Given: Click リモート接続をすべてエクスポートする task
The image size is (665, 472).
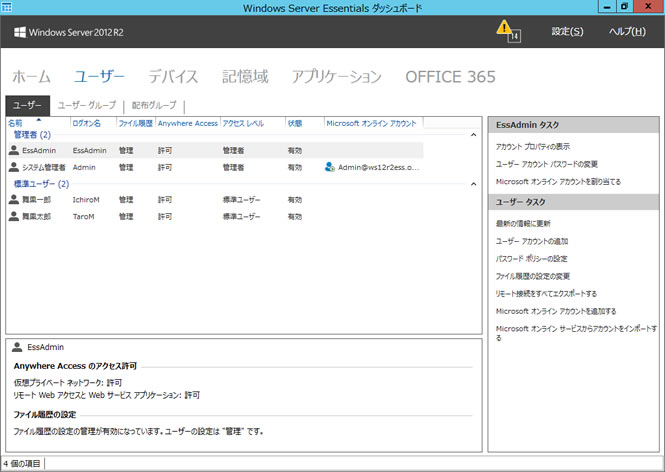Looking at the screenshot, I should (546, 293).
